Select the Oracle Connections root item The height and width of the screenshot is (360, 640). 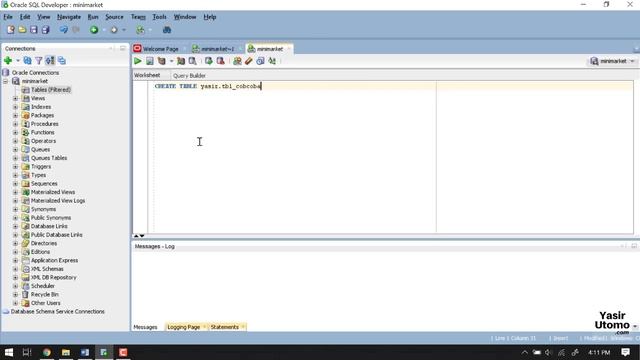35,73
